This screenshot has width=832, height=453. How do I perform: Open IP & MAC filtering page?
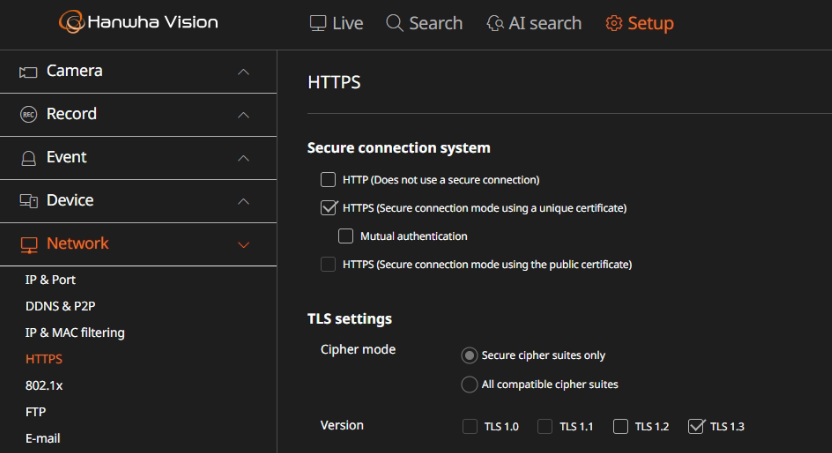coord(75,333)
